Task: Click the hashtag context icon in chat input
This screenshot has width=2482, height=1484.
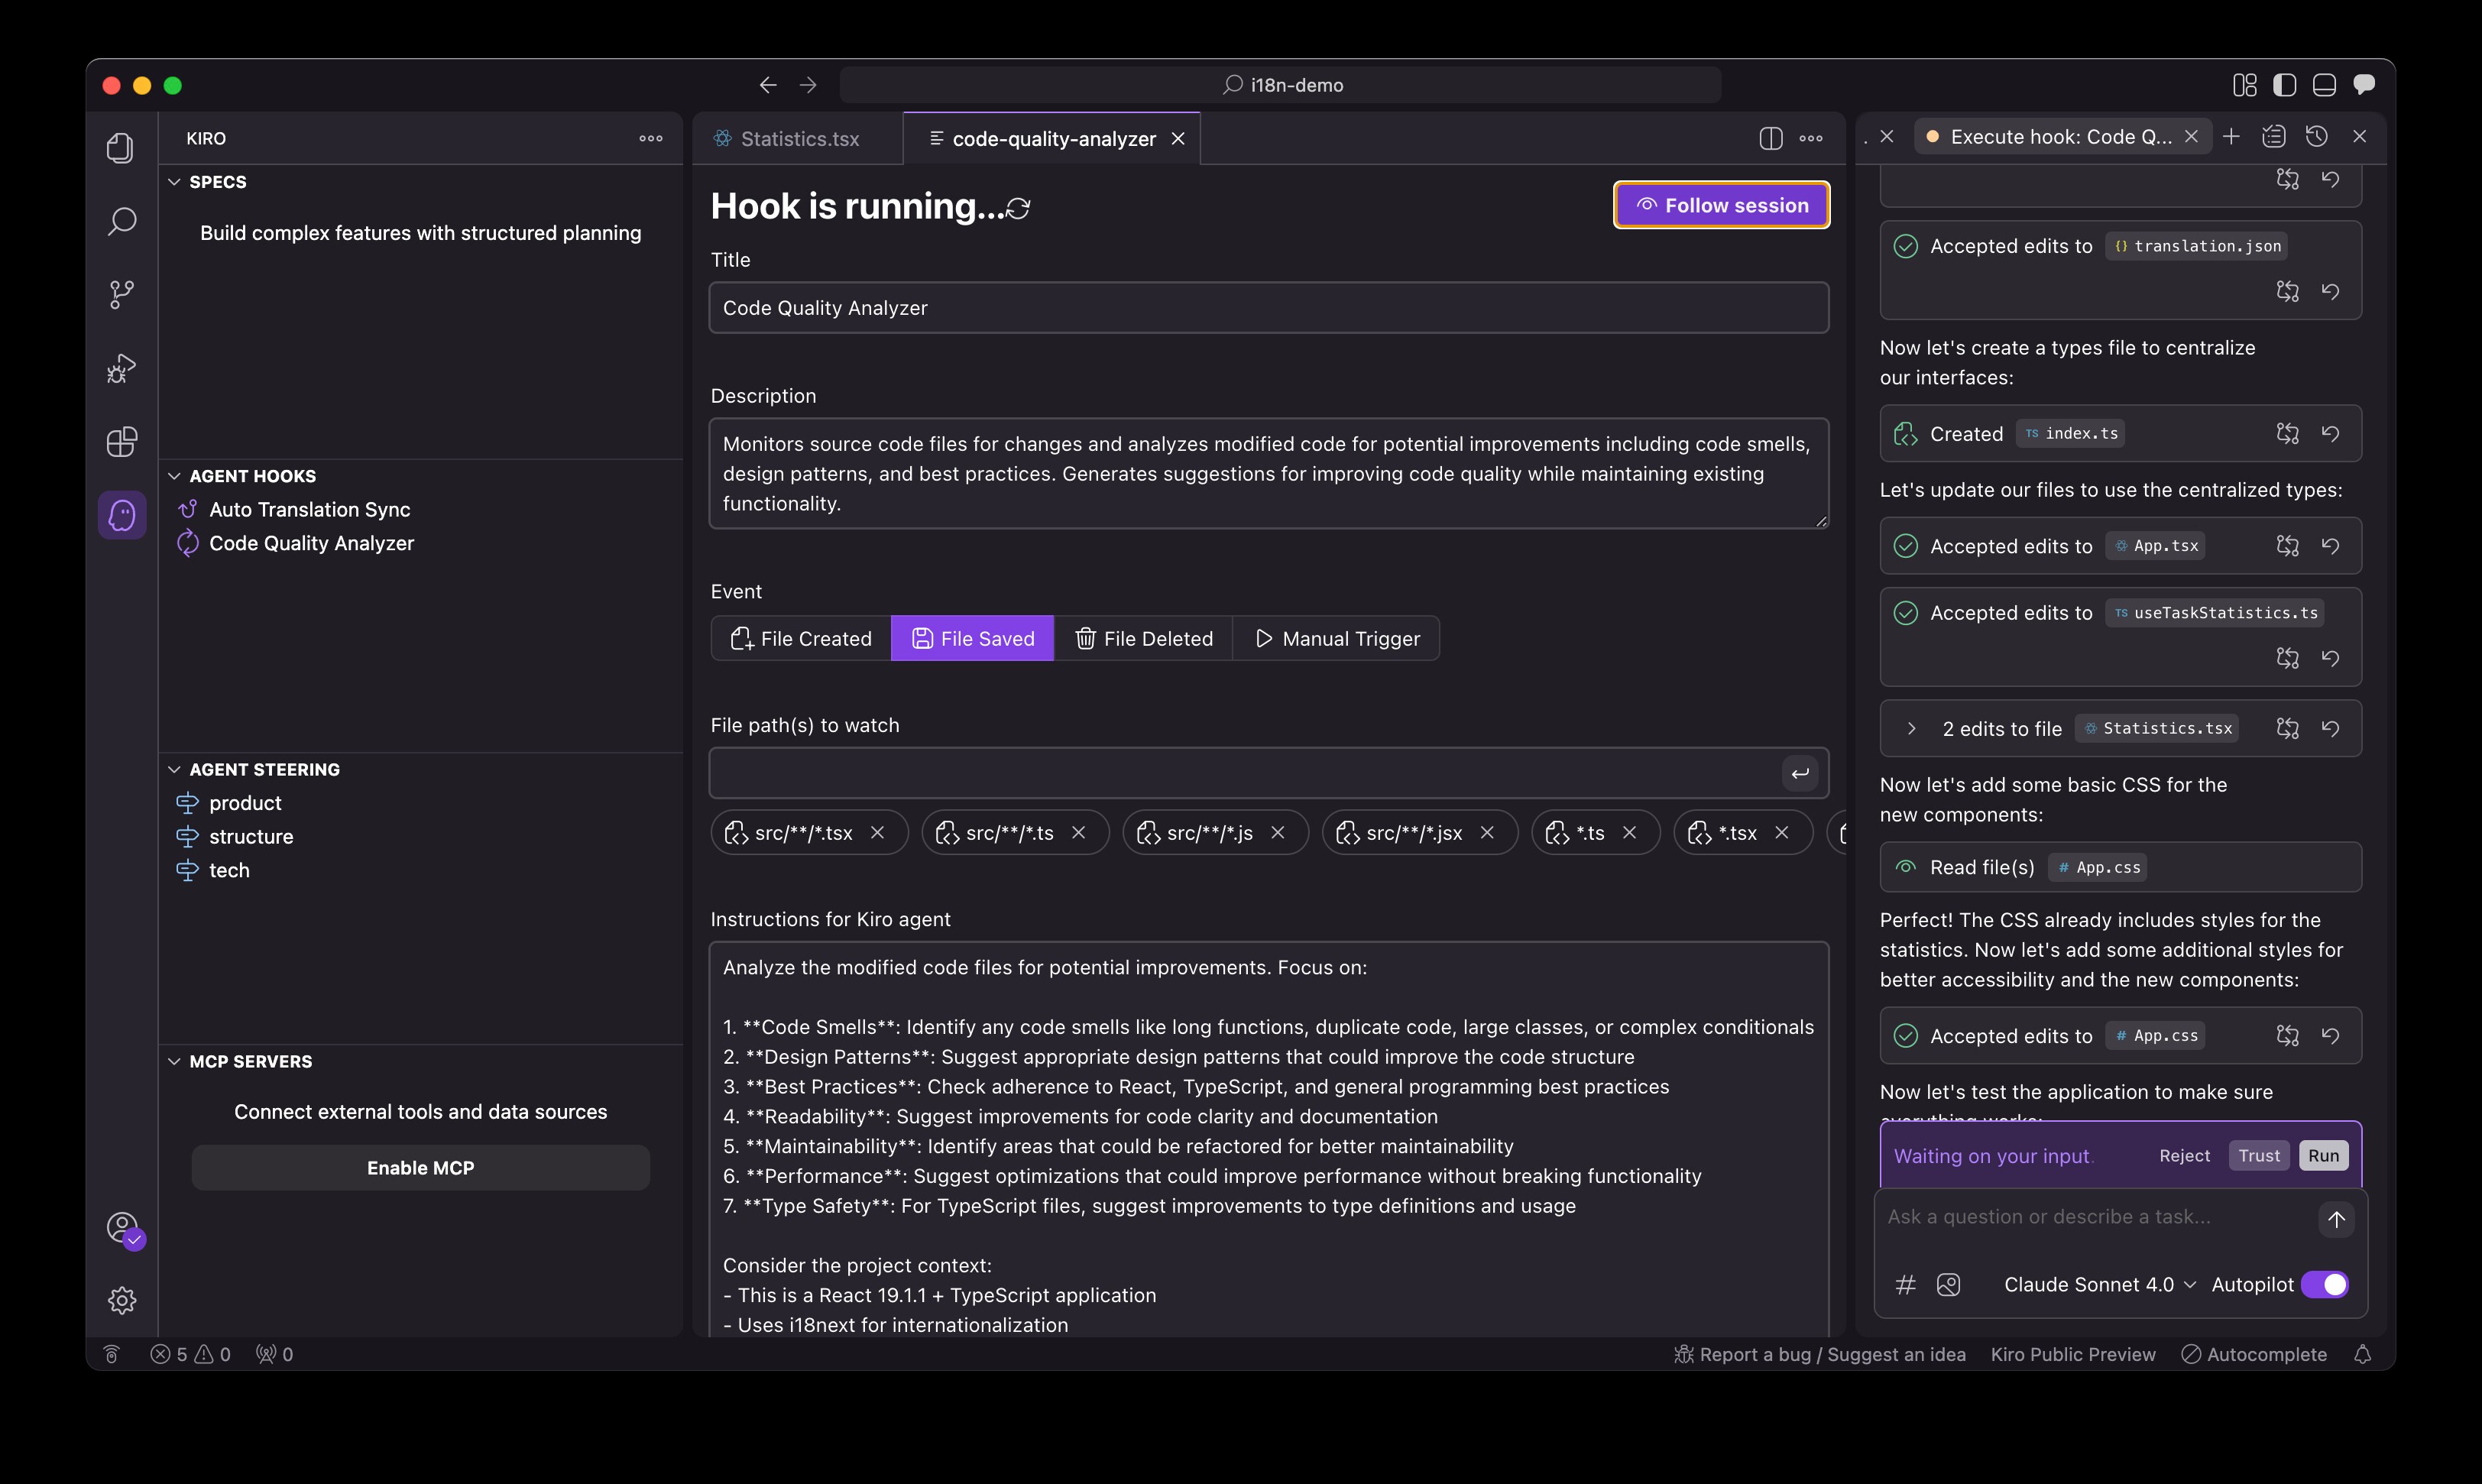Action: coord(1906,1285)
